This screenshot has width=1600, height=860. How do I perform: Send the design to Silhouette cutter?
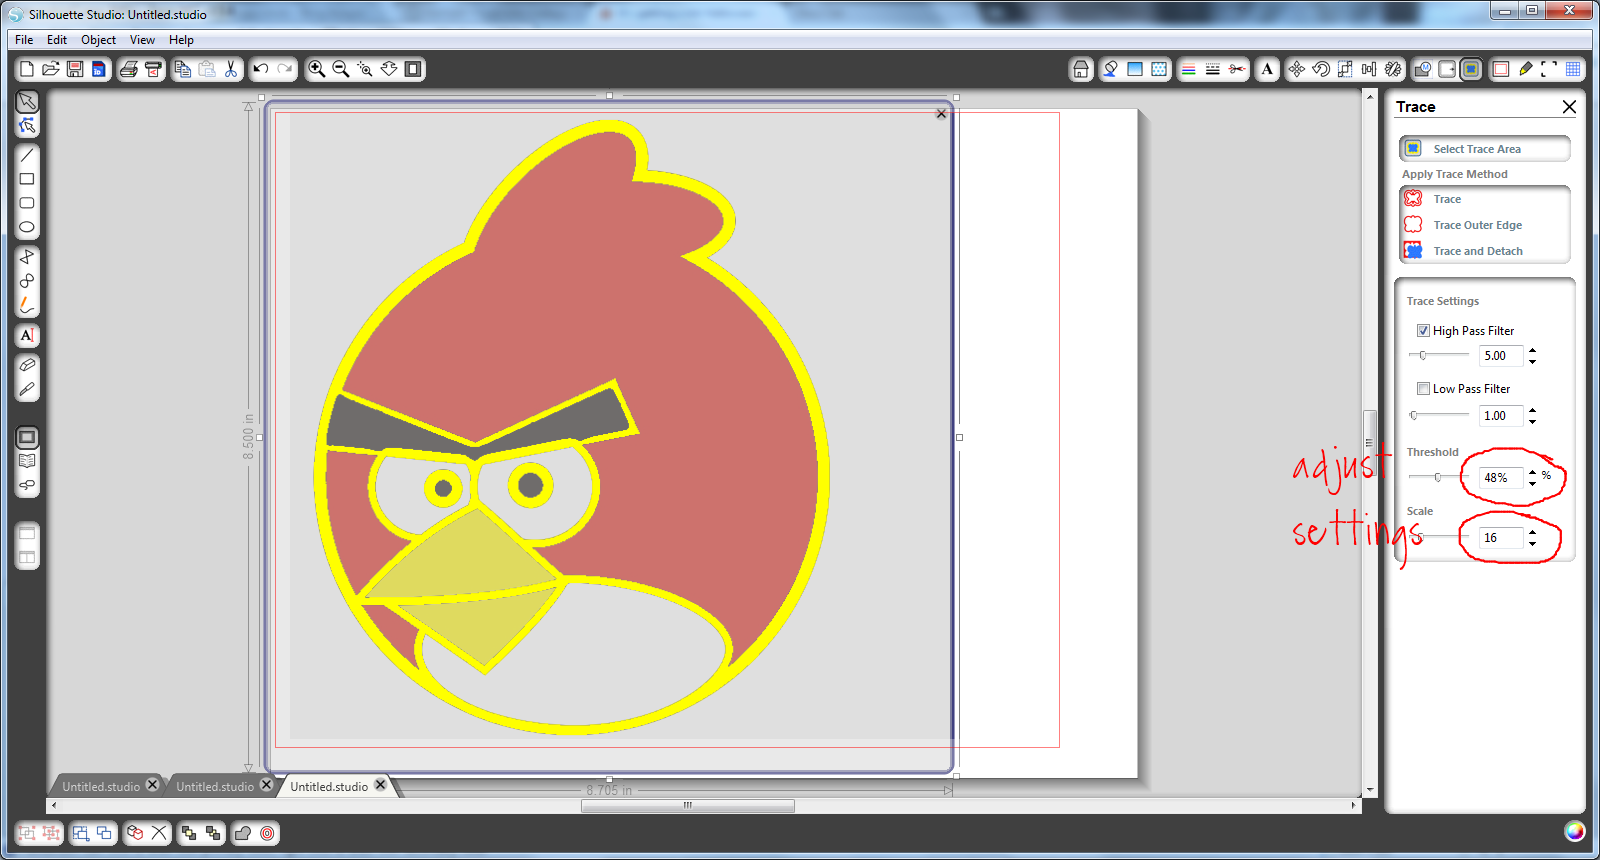point(153,69)
